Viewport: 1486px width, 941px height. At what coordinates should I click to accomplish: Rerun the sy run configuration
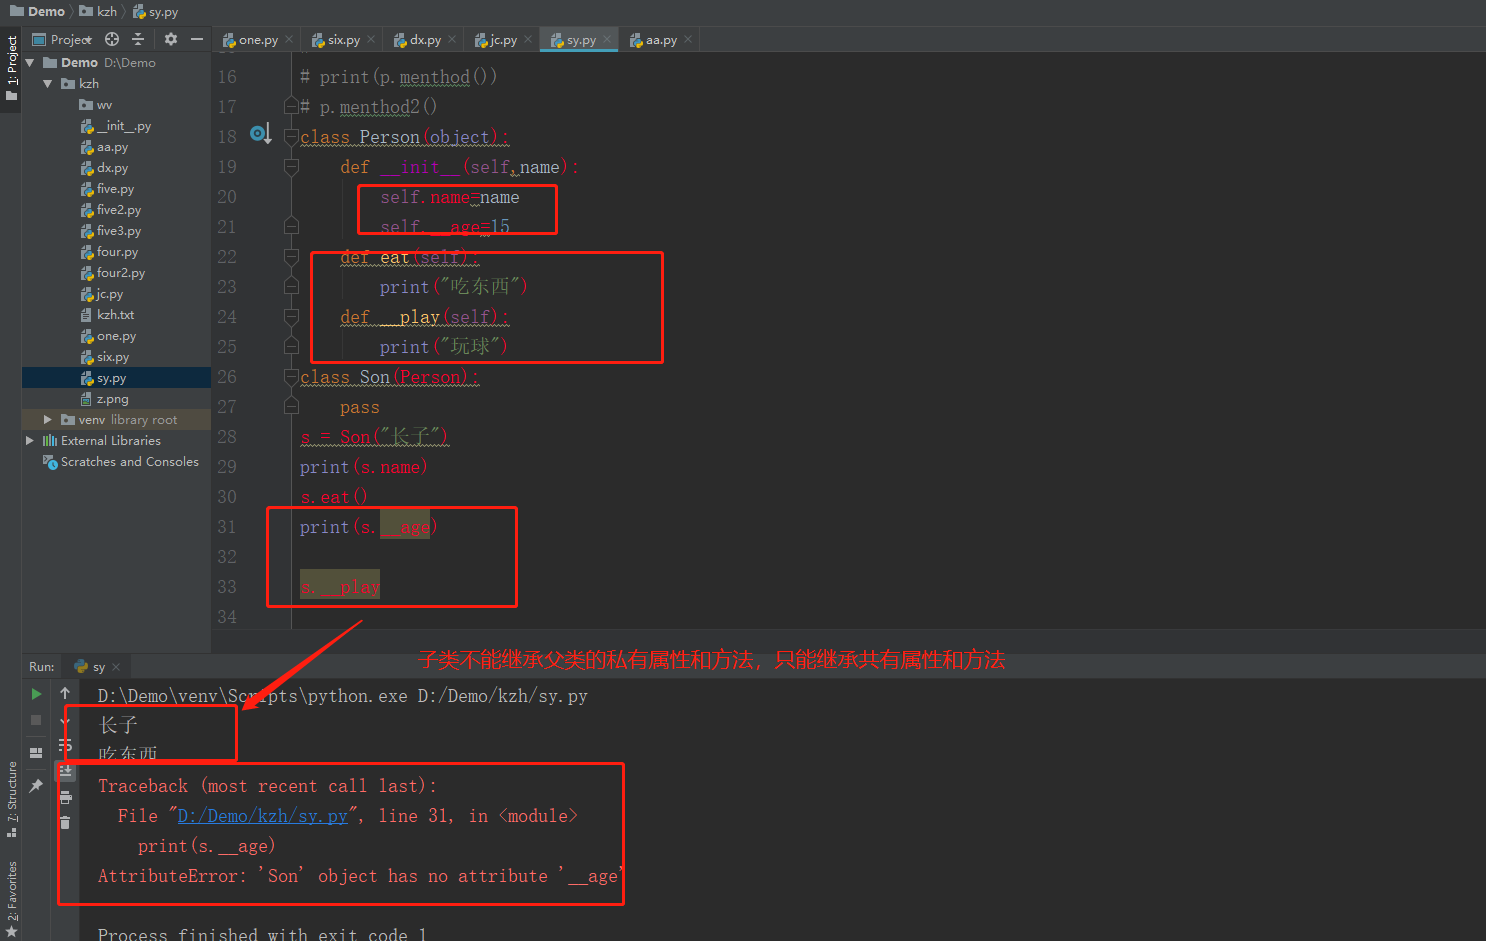(x=36, y=692)
